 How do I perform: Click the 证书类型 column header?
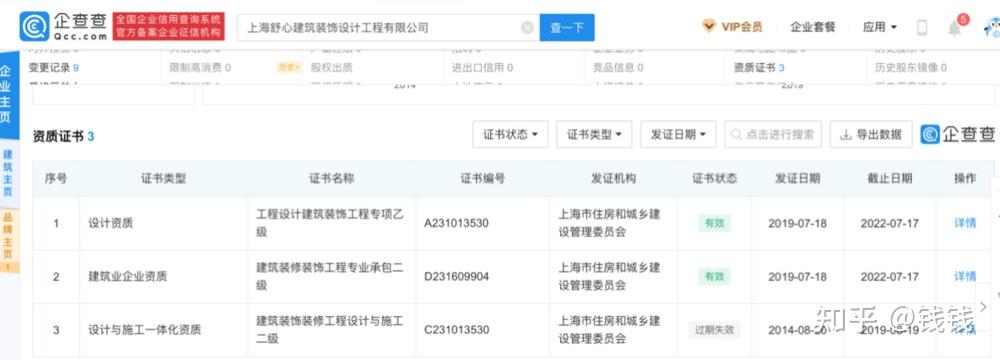163,179
